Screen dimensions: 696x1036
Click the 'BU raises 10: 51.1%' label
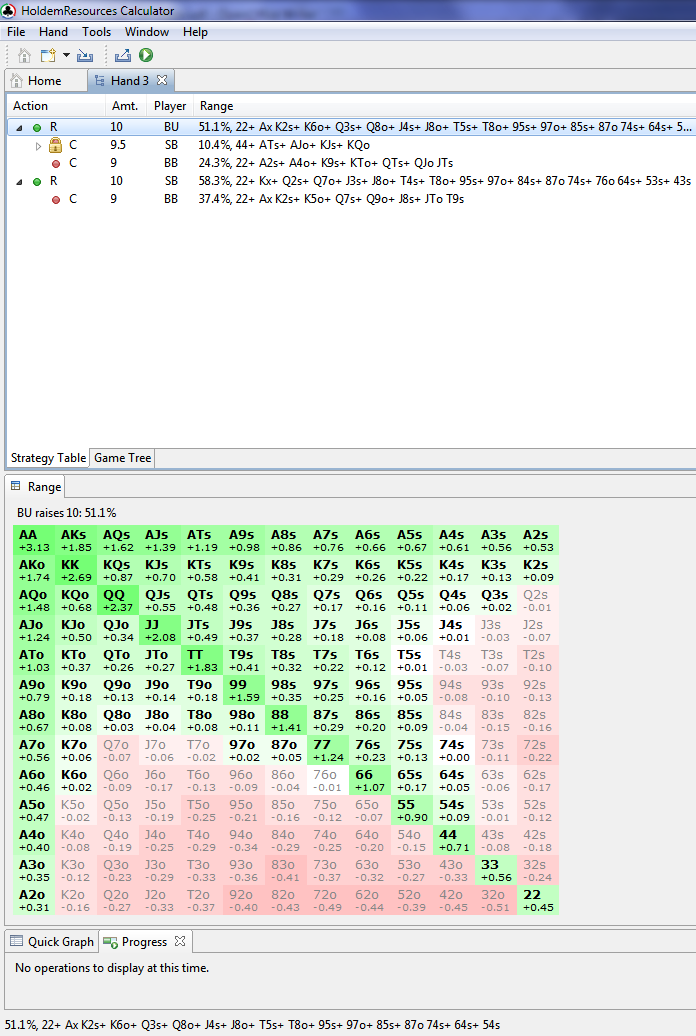click(x=67, y=513)
